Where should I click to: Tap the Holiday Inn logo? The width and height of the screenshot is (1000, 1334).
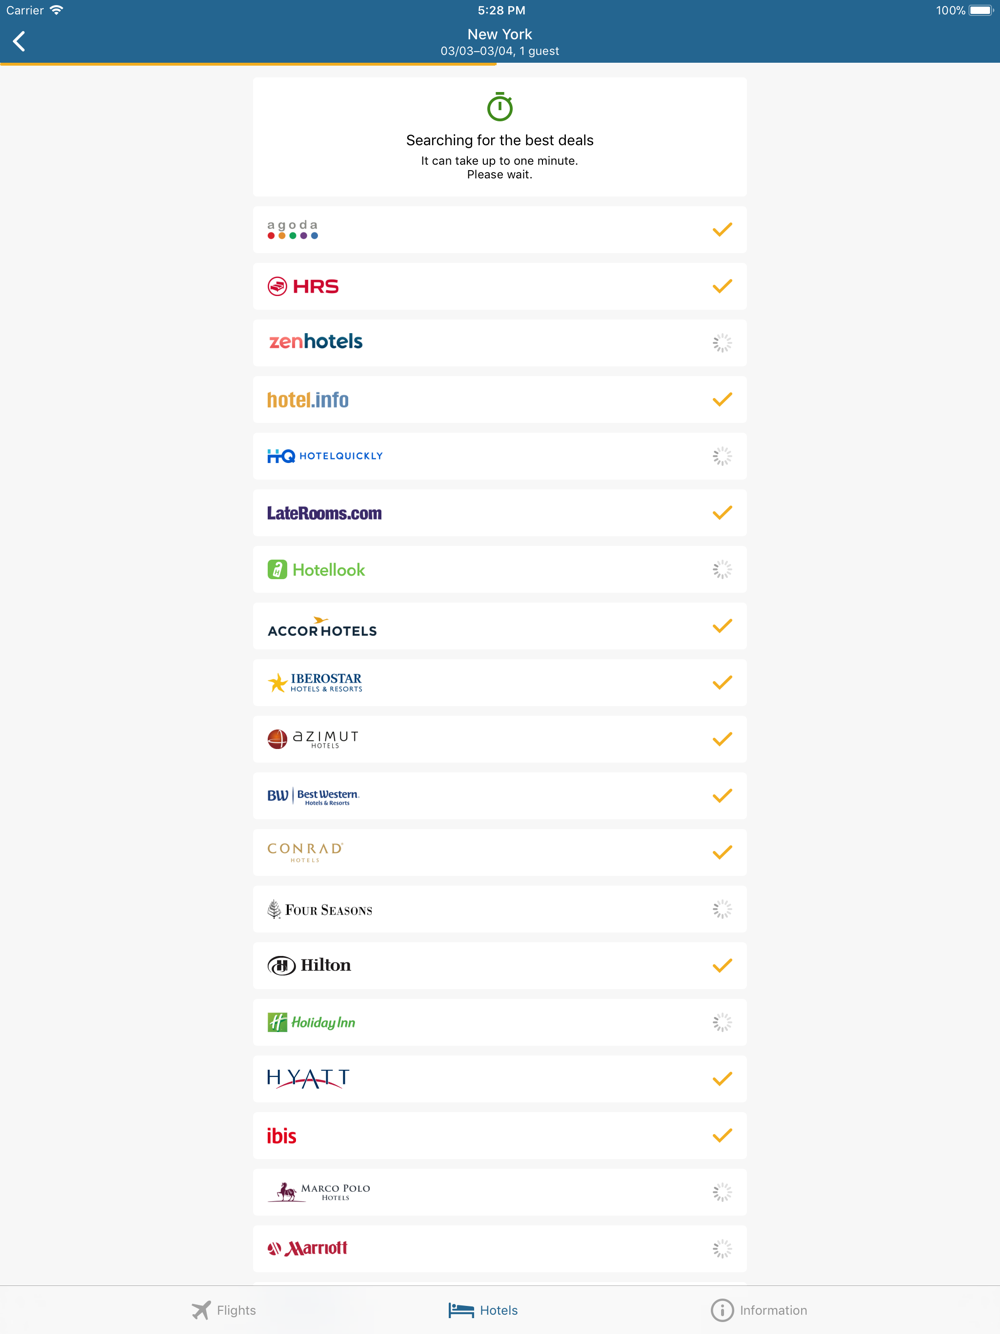click(x=311, y=1022)
